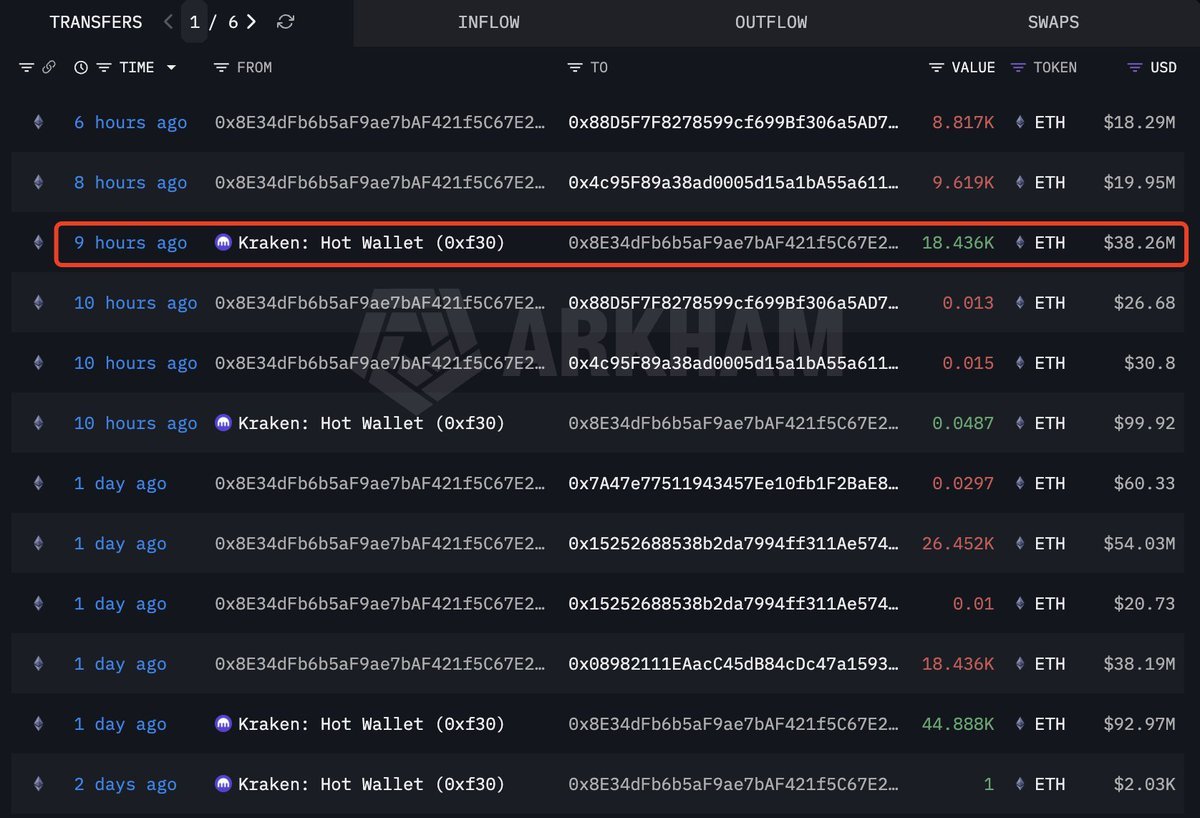This screenshot has width=1200, height=818.
Task: Open the SWAPS tab
Action: (1053, 22)
